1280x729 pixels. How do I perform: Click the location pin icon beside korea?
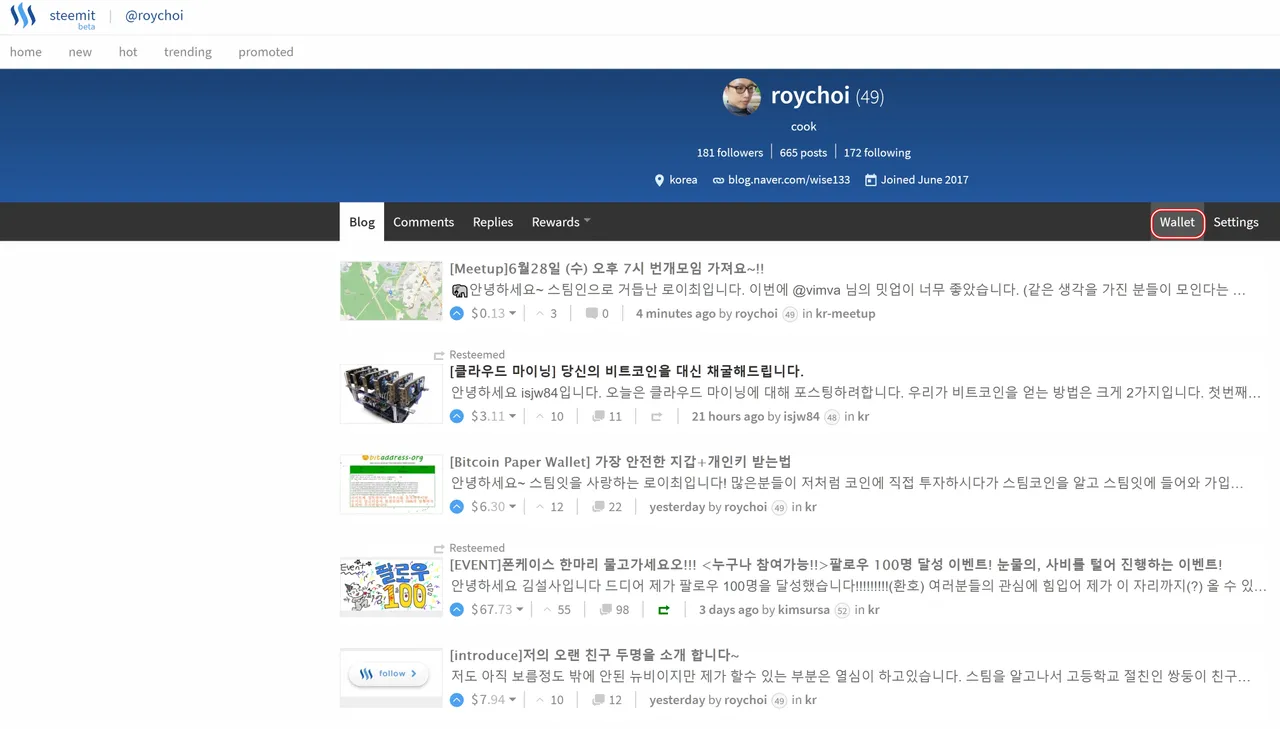click(659, 180)
